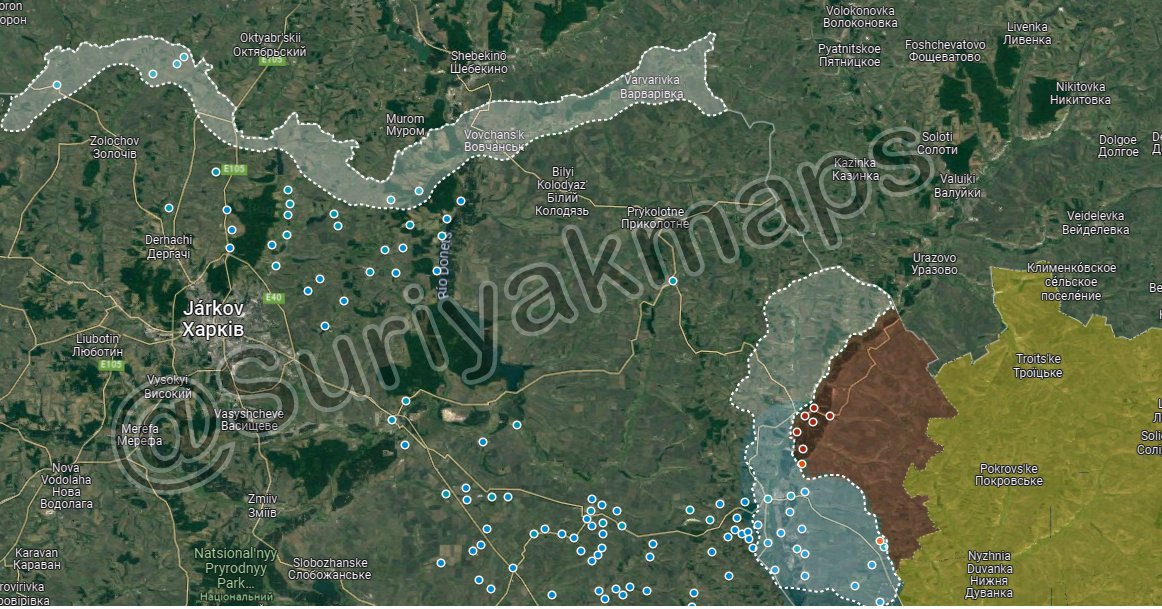Select the Kazinka Казинка label
The image size is (1162, 609).
(x=854, y=169)
